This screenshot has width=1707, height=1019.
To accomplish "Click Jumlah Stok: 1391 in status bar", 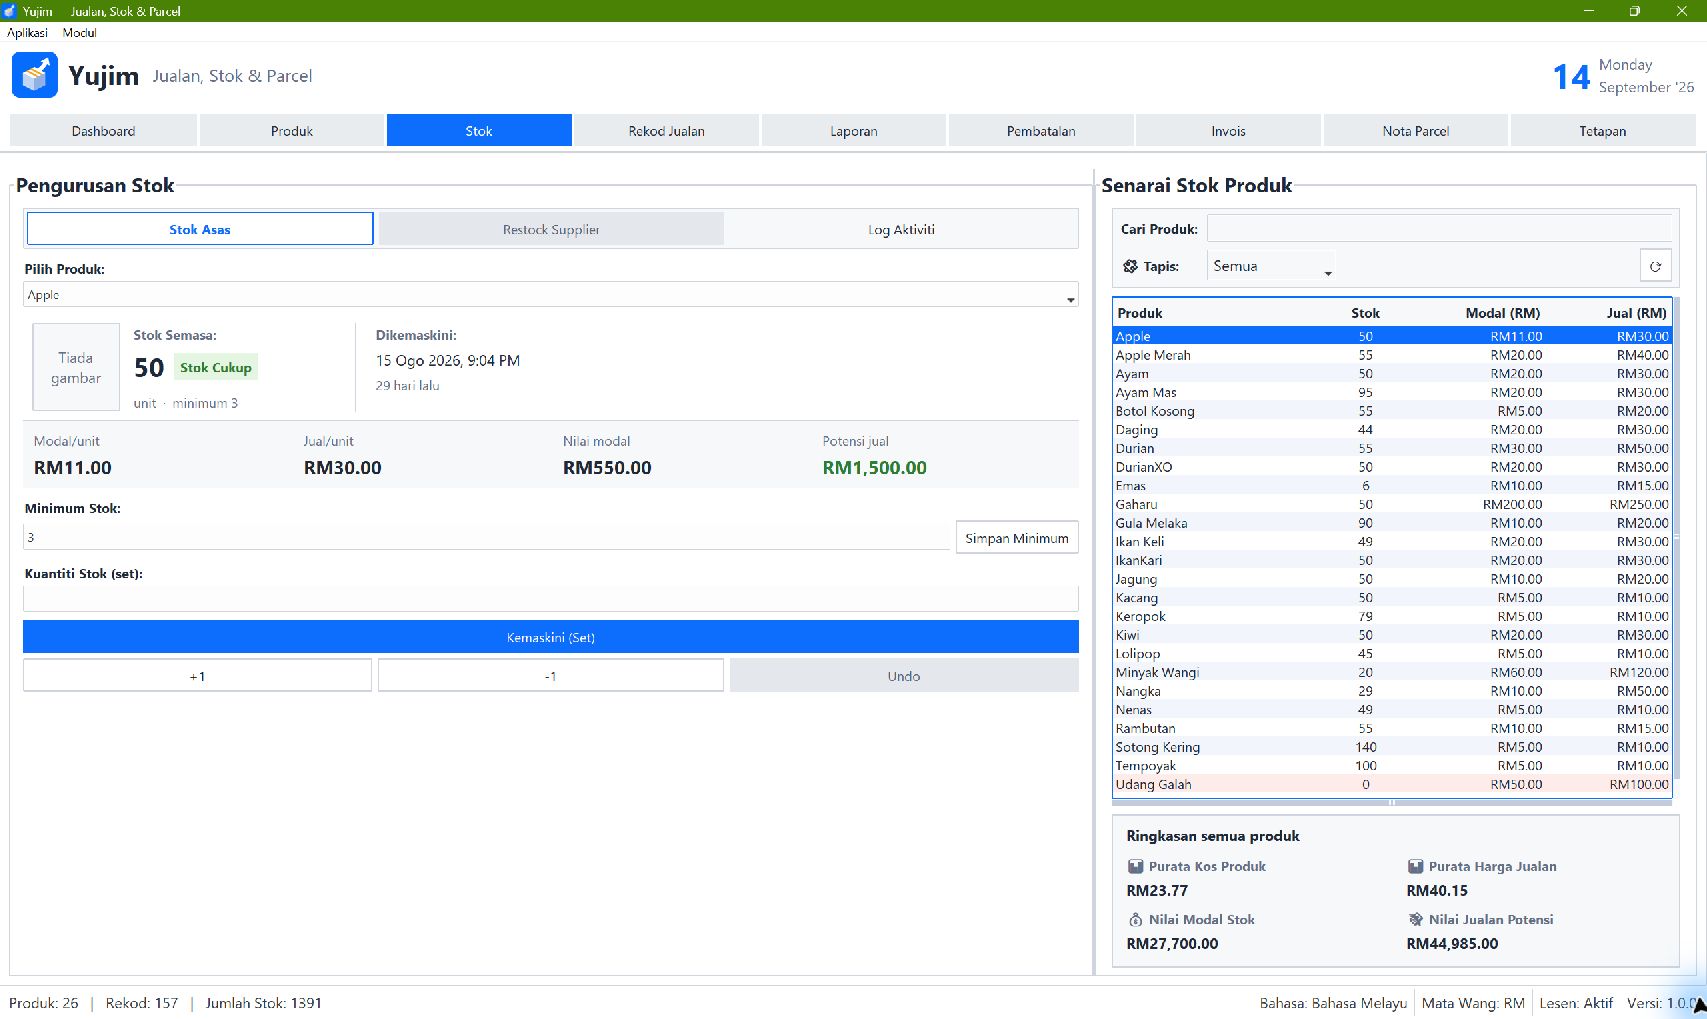I will tap(264, 1003).
